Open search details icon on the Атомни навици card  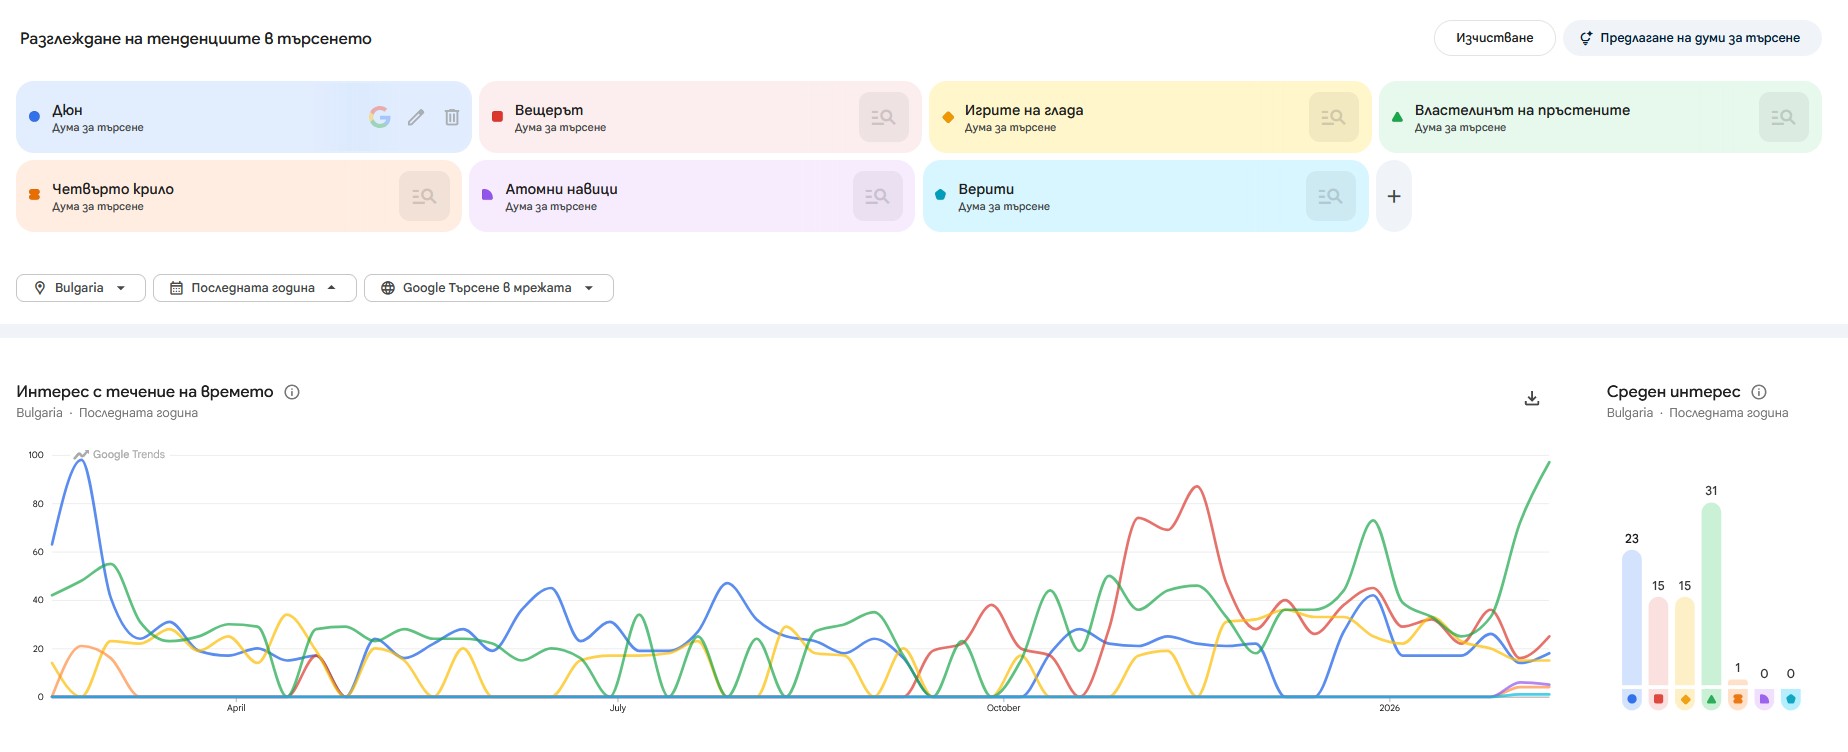[877, 196]
